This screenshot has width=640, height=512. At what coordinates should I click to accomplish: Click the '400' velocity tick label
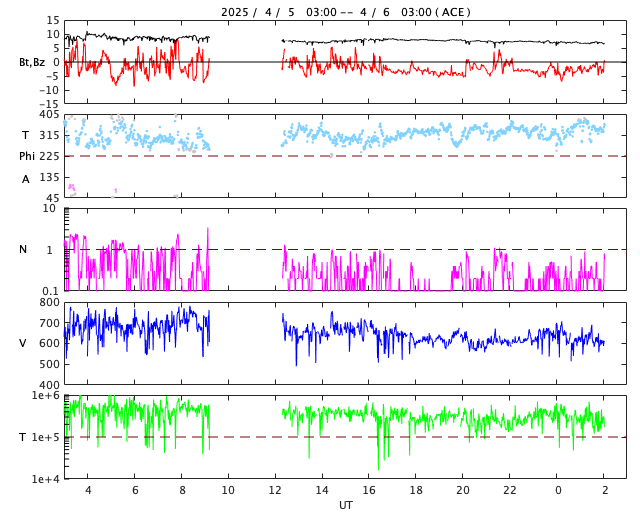[50, 385]
